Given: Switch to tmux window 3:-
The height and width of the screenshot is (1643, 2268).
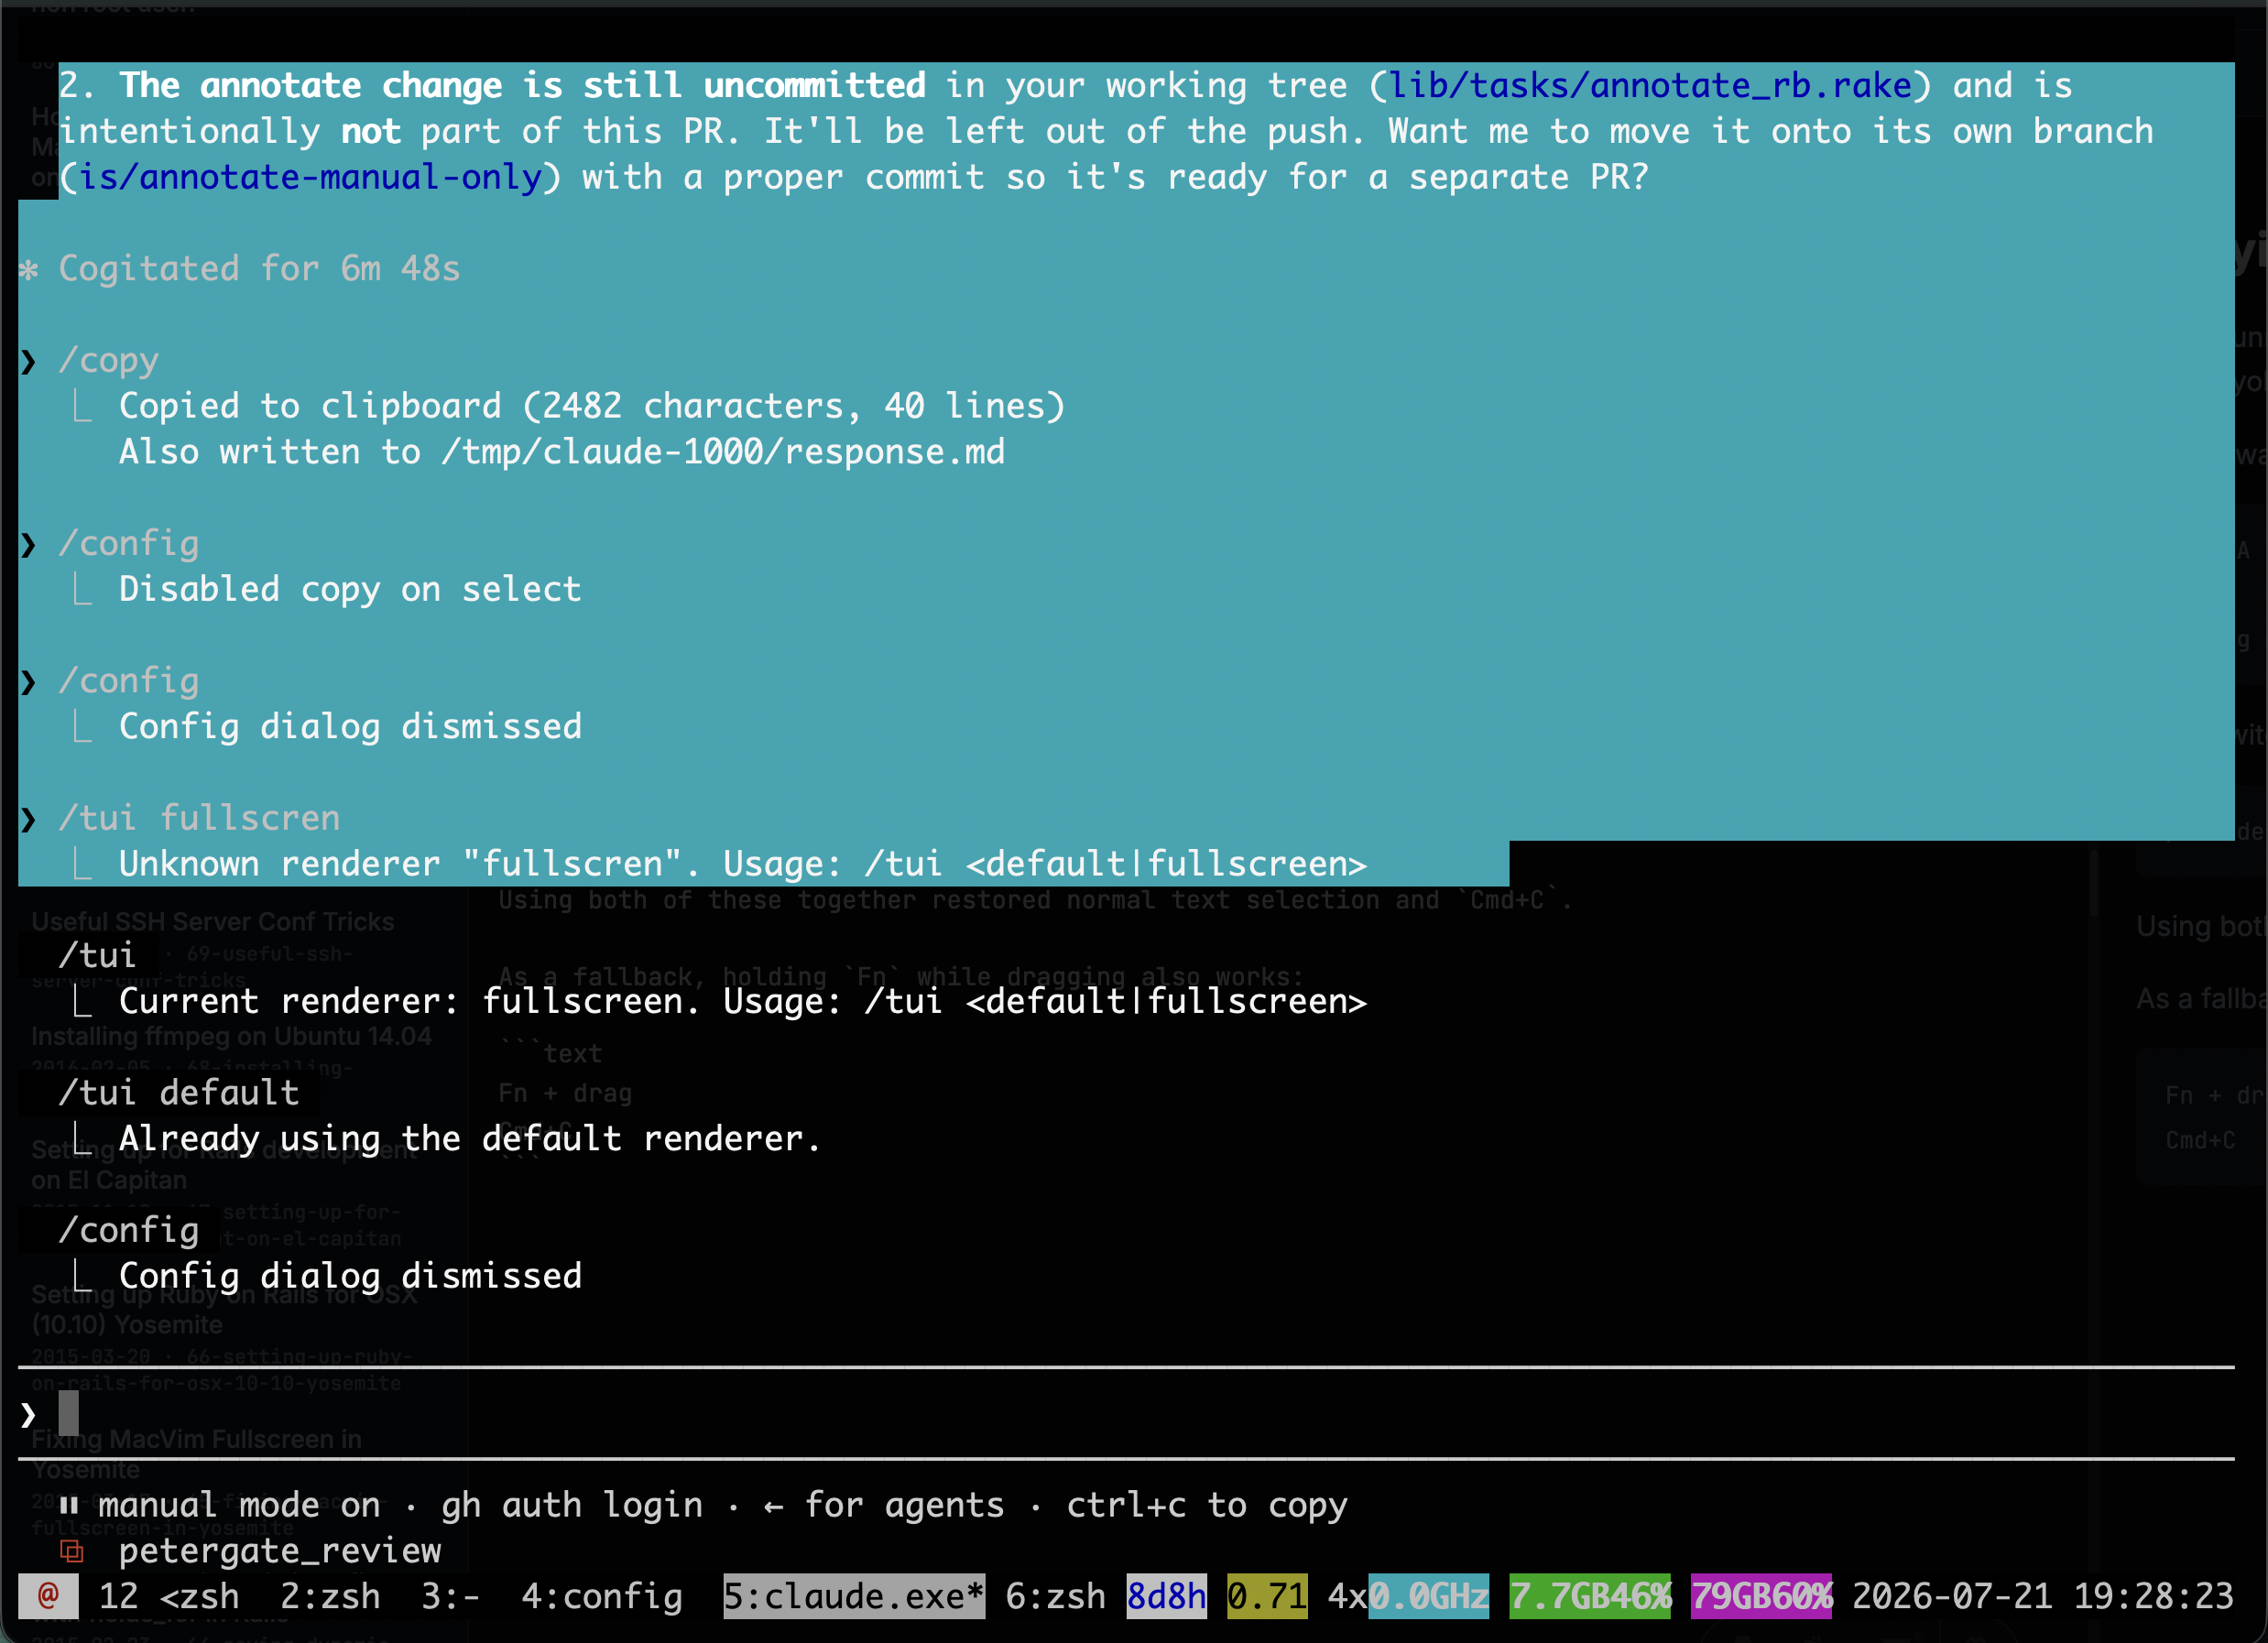Looking at the screenshot, I should pyautogui.click(x=450, y=1596).
